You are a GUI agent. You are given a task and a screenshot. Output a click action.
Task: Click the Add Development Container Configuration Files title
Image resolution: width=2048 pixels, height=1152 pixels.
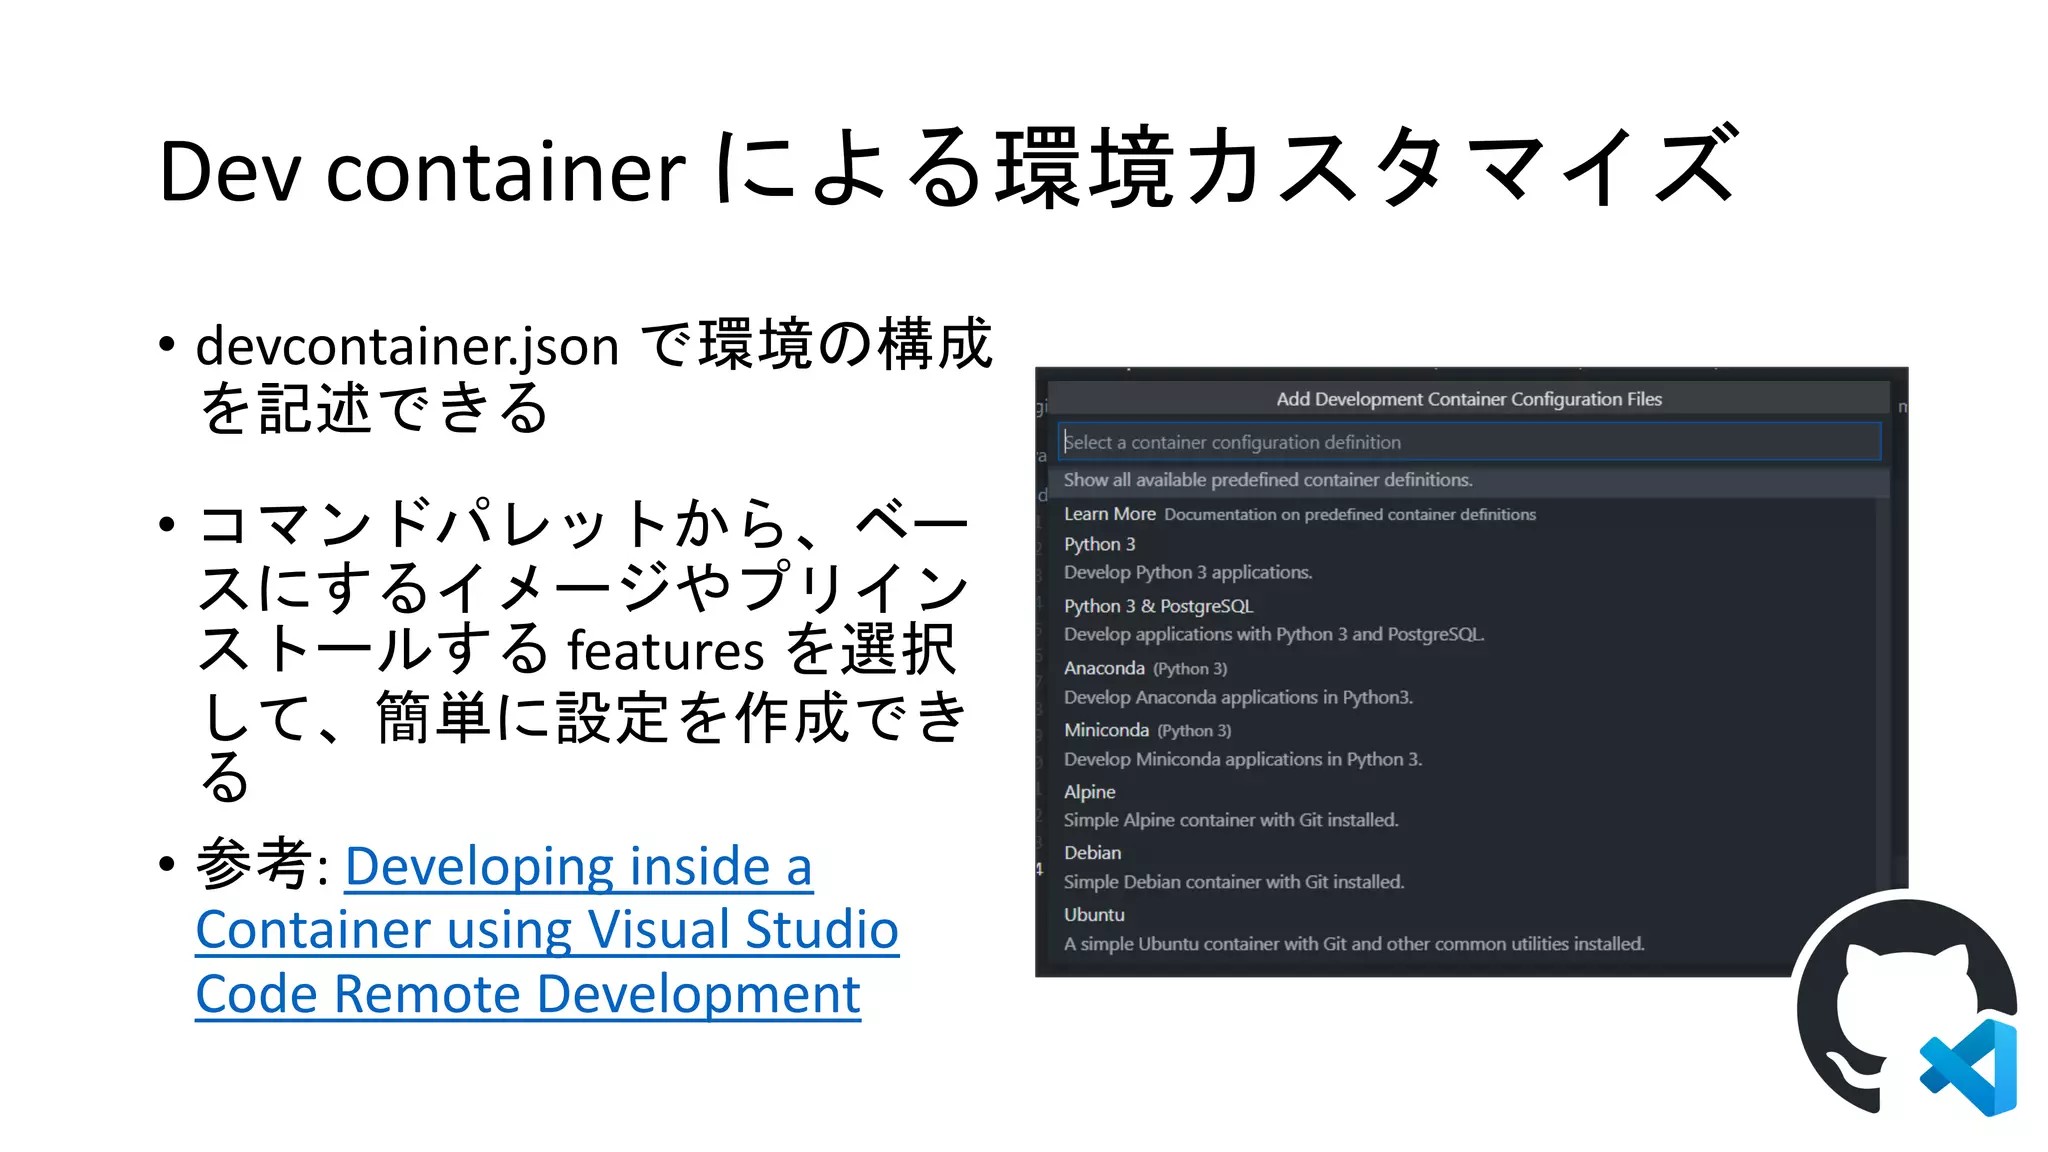tap(1469, 399)
